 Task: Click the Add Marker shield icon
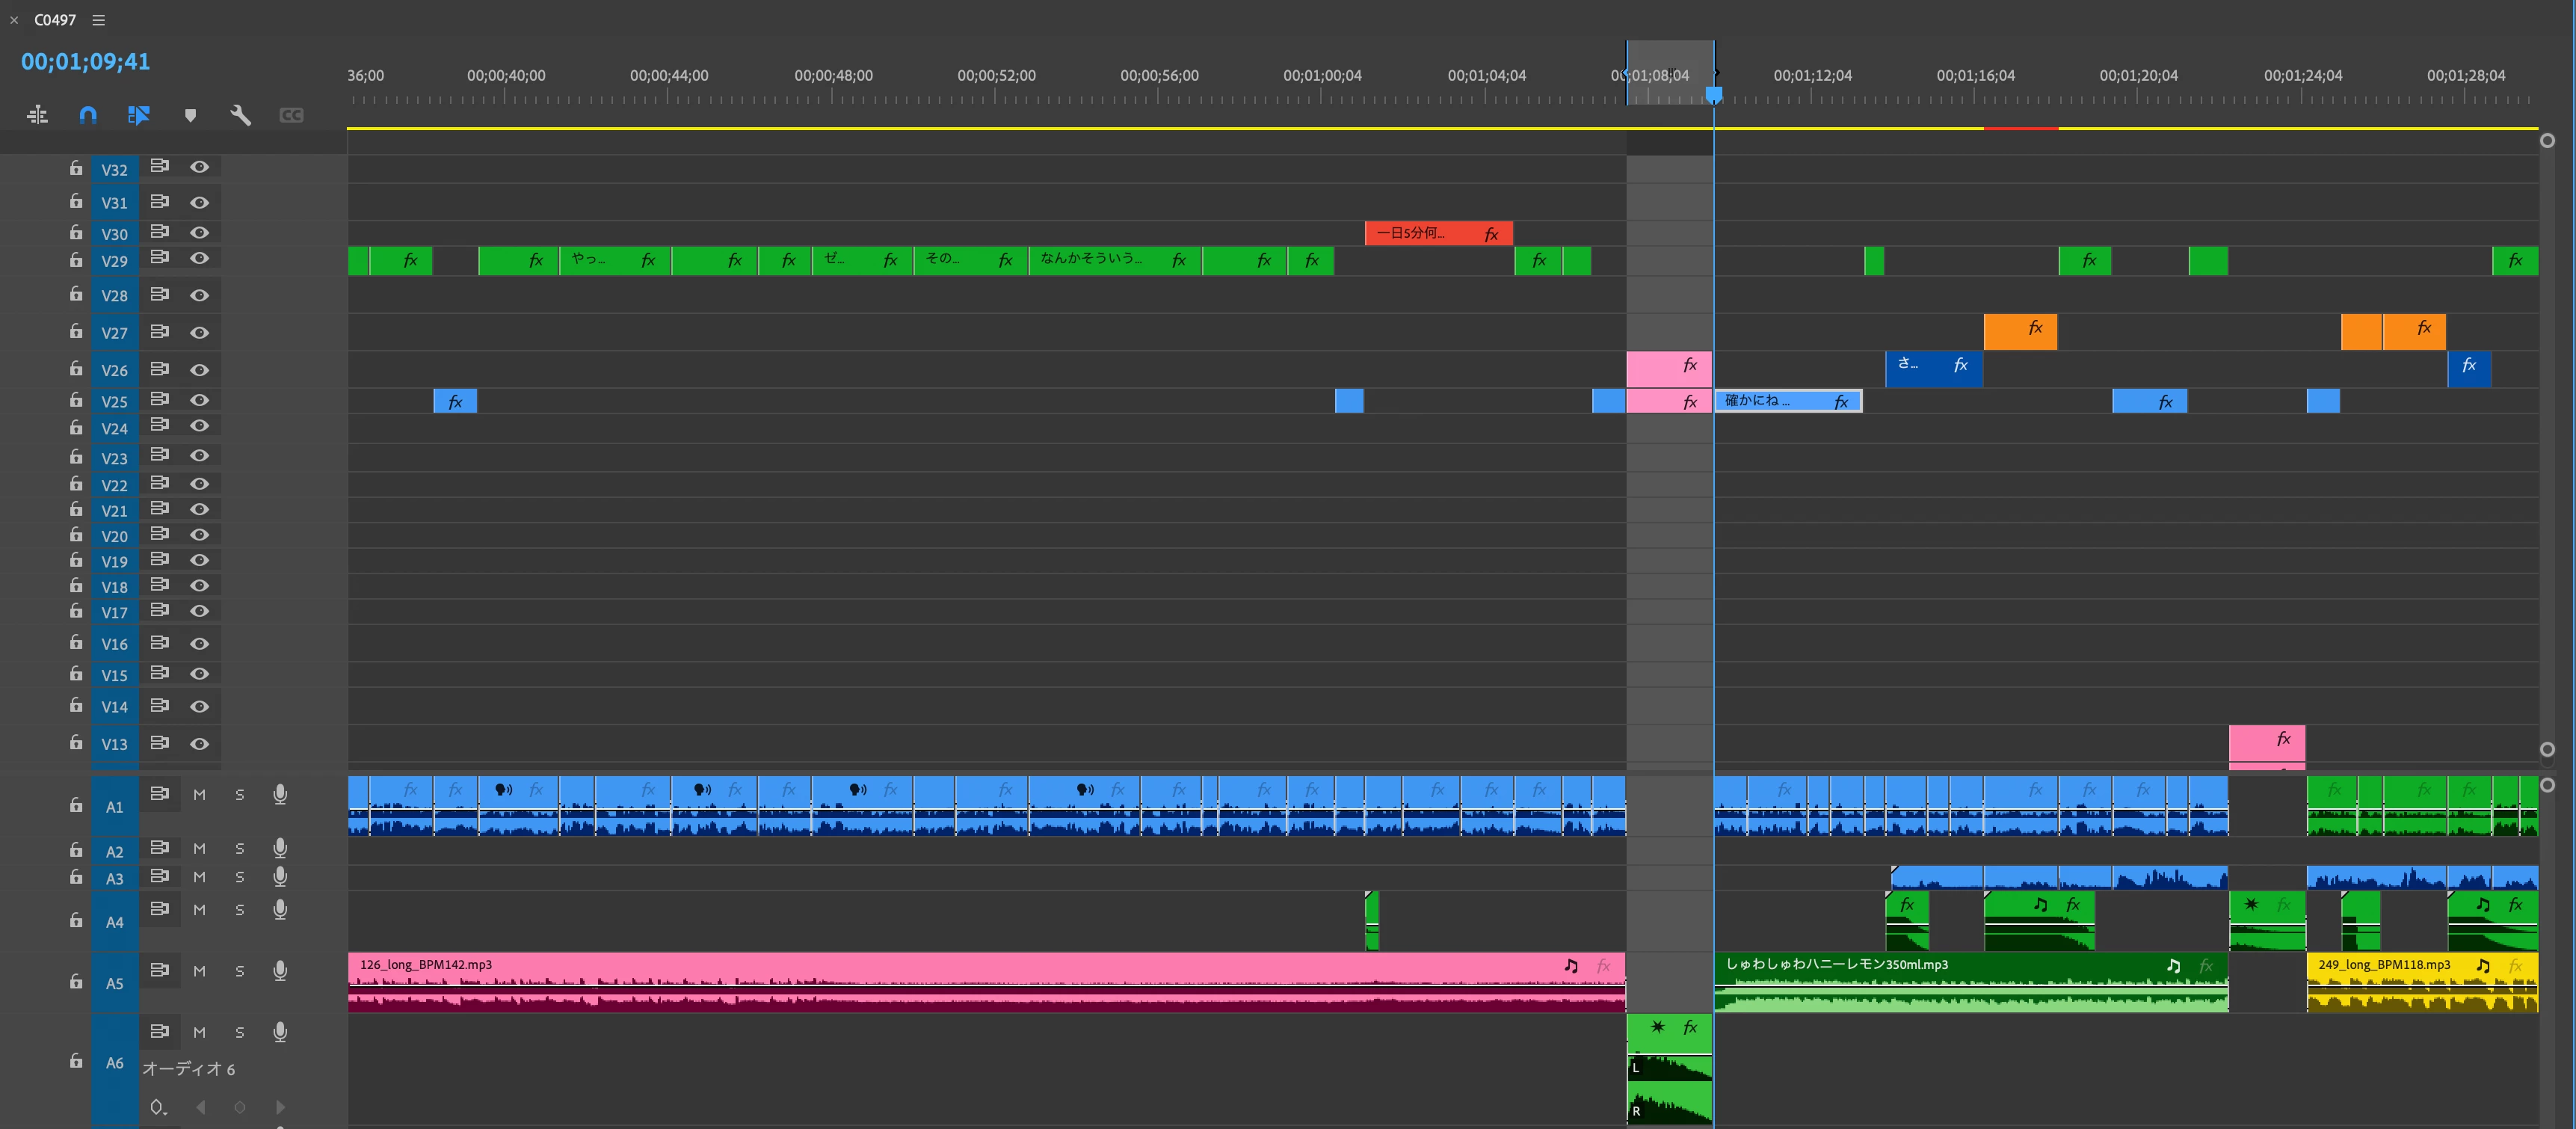pyautogui.click(x=190, y=115)
